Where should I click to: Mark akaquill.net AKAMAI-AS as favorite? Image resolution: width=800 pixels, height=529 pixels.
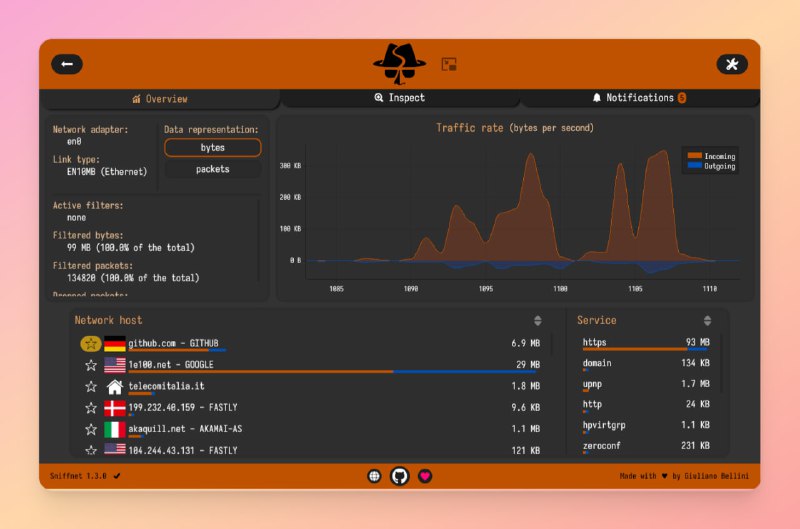[x=90, y=429]
